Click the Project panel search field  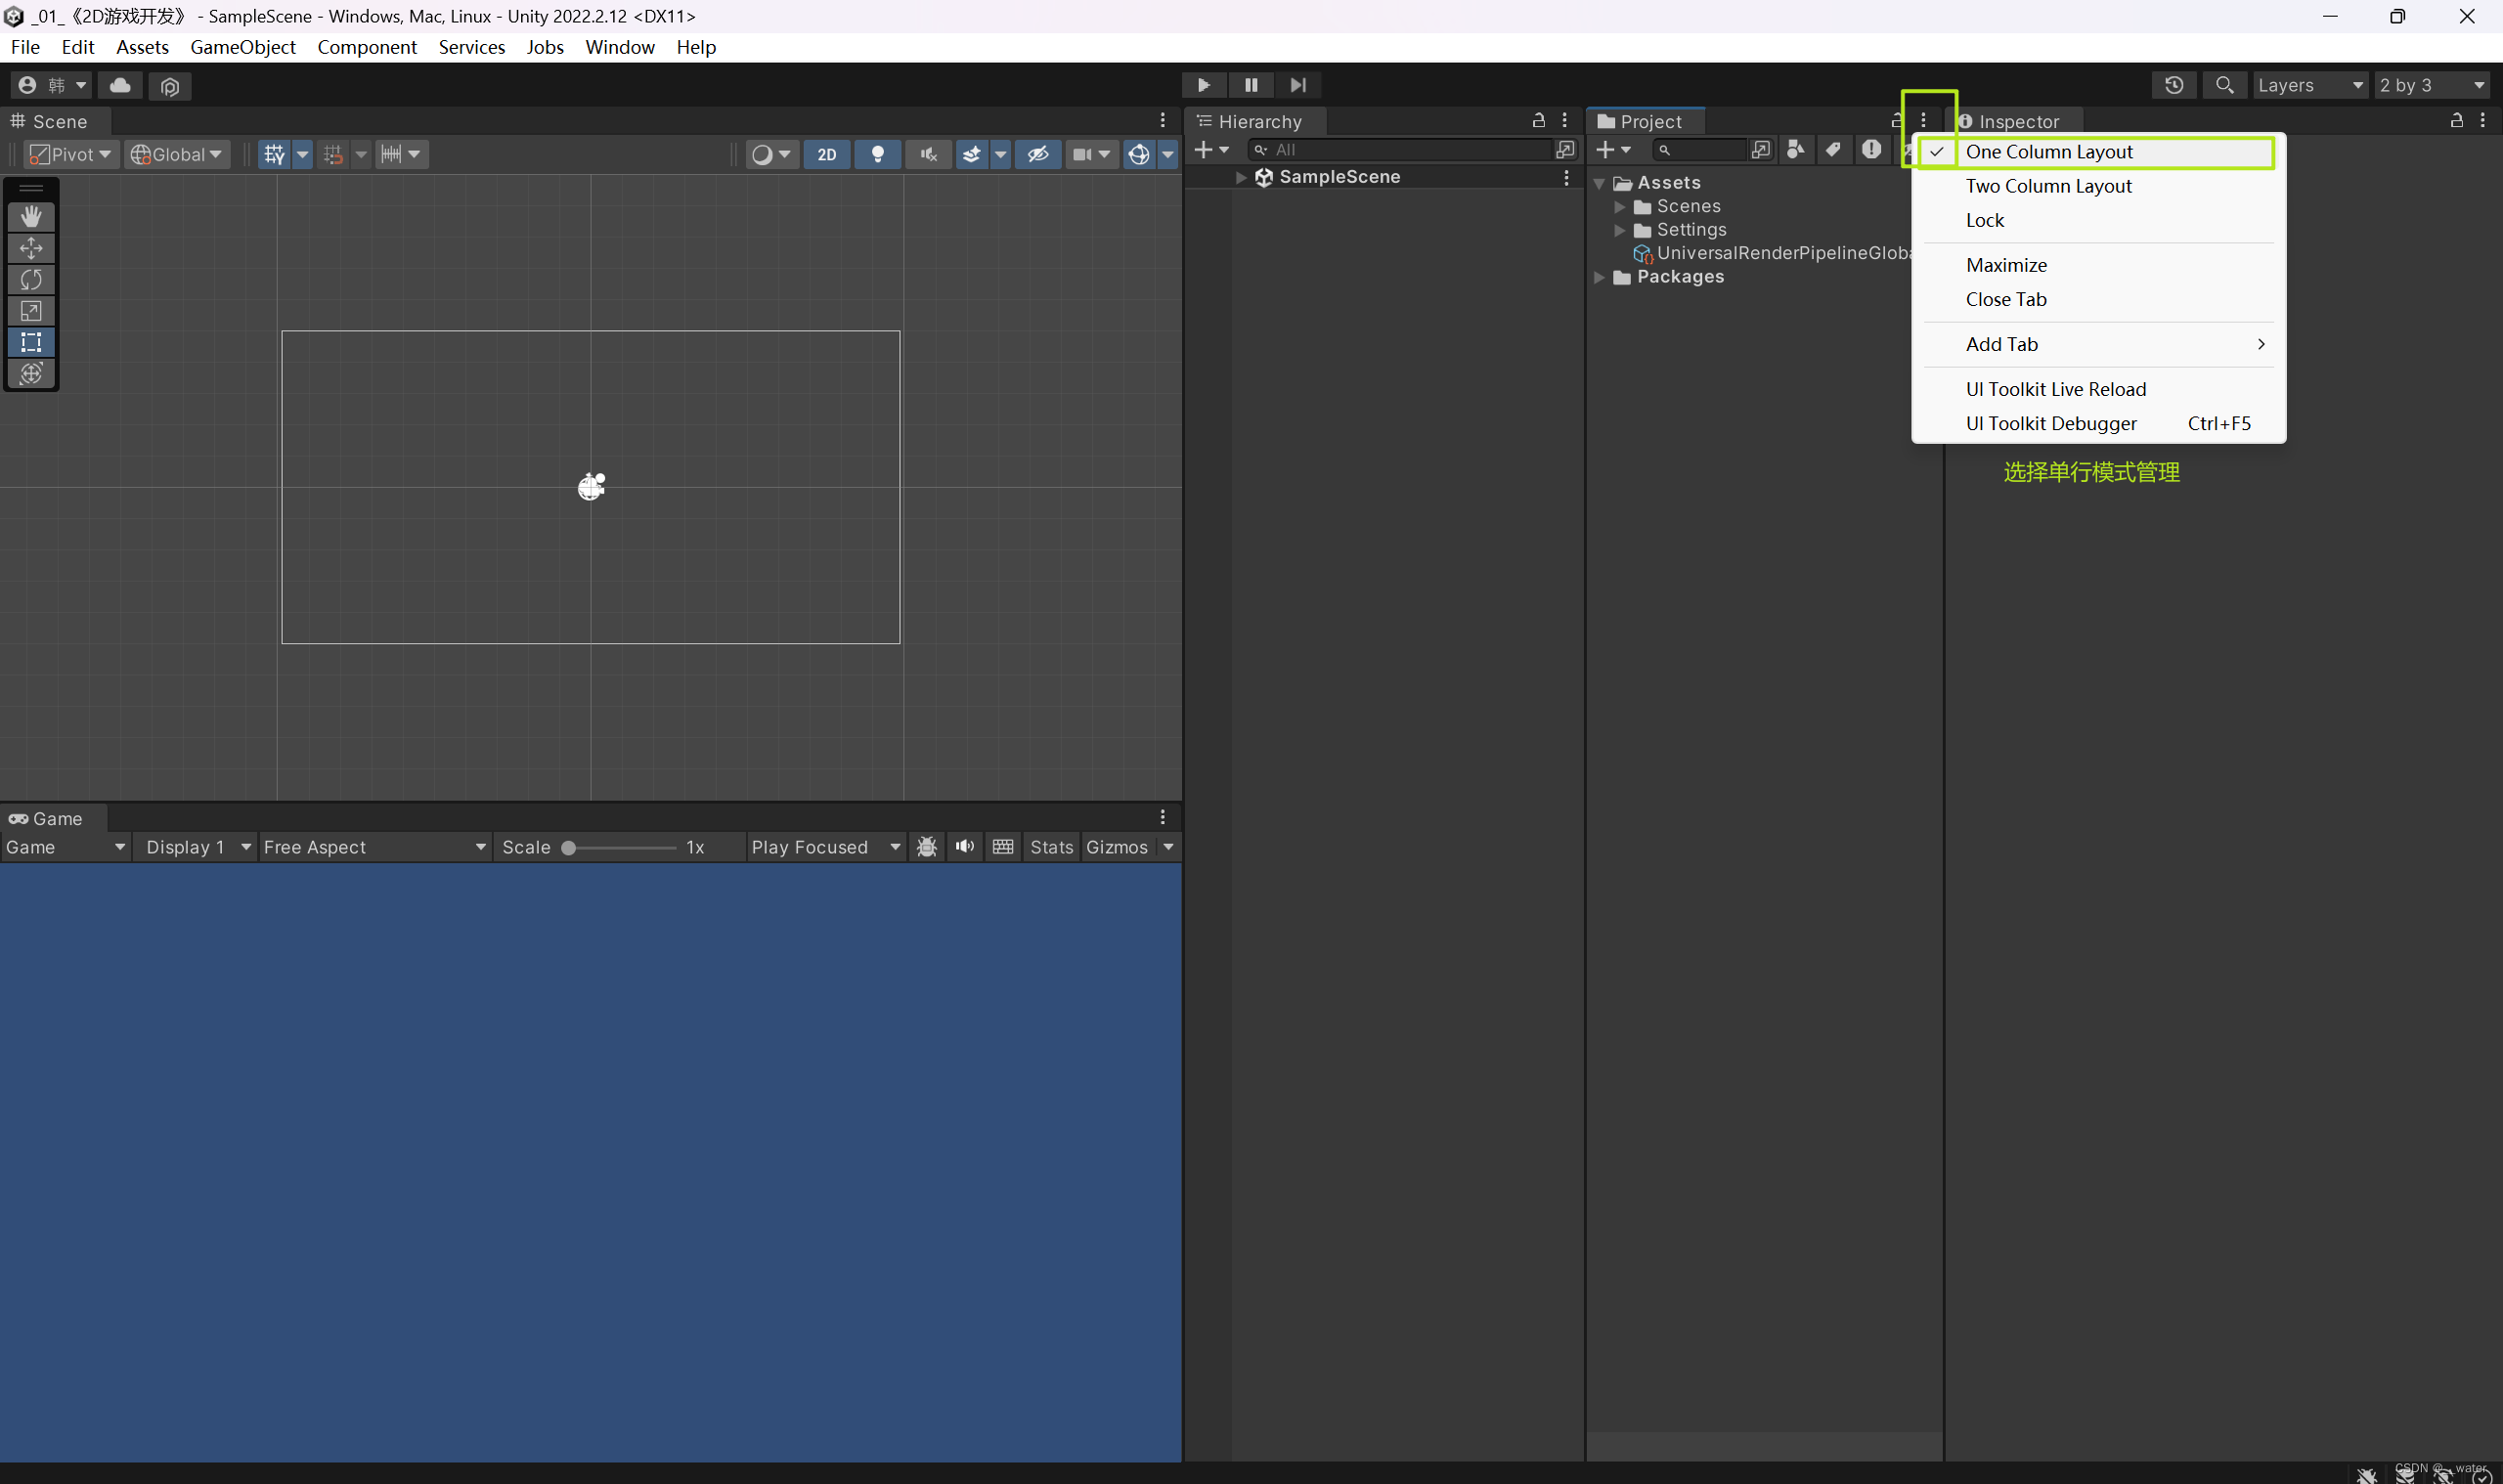[1700, 150]
